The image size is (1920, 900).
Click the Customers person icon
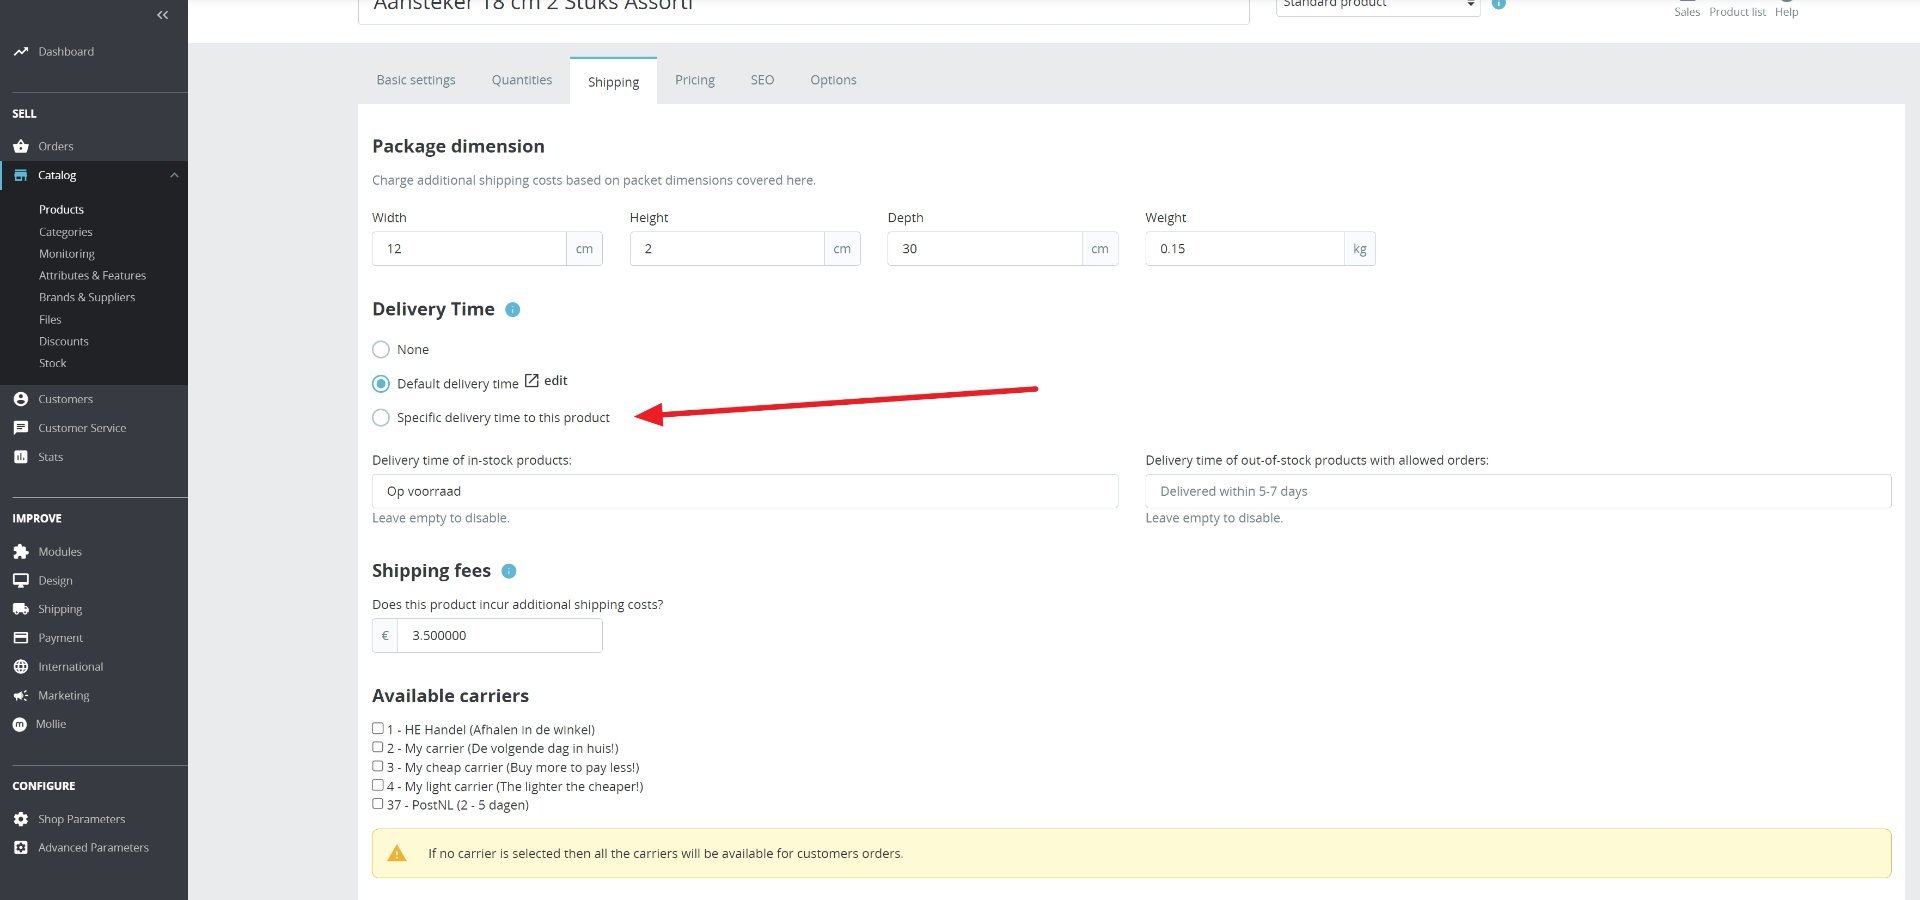point(20,399)
